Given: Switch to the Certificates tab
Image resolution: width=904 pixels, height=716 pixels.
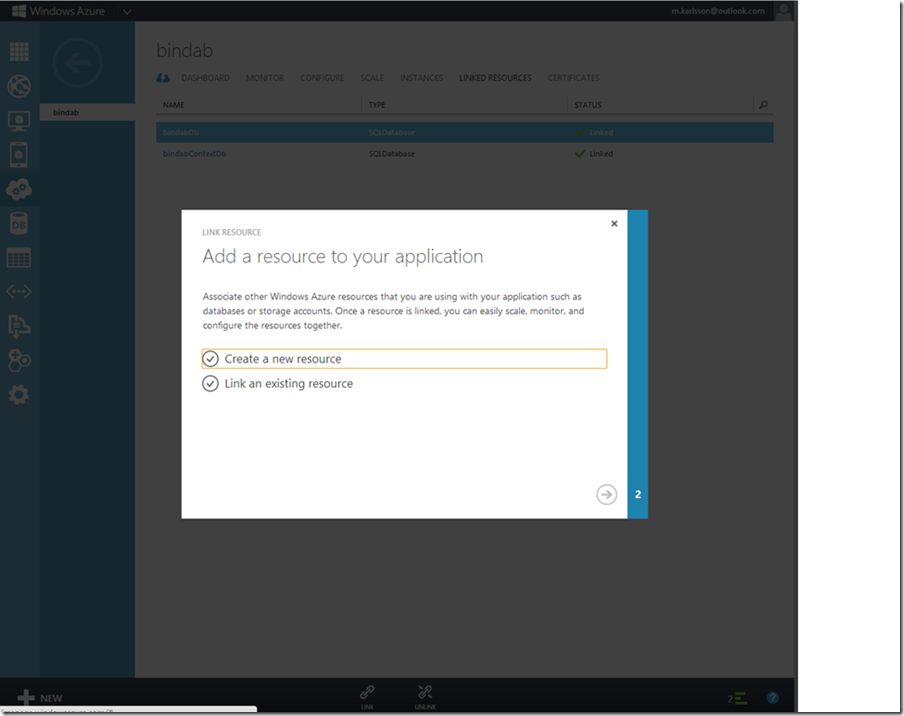Looking at the screenshot, I should click(x=574, y=78).
